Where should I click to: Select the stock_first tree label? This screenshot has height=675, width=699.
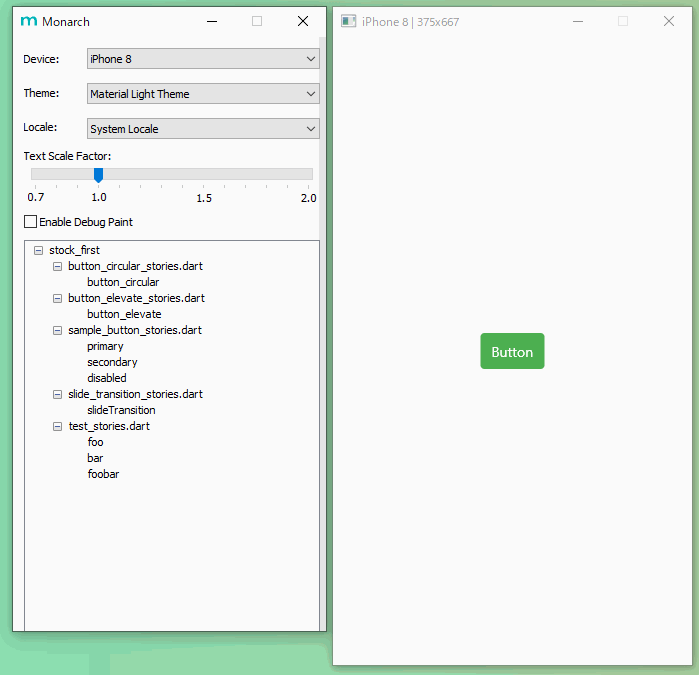[74, 250]
